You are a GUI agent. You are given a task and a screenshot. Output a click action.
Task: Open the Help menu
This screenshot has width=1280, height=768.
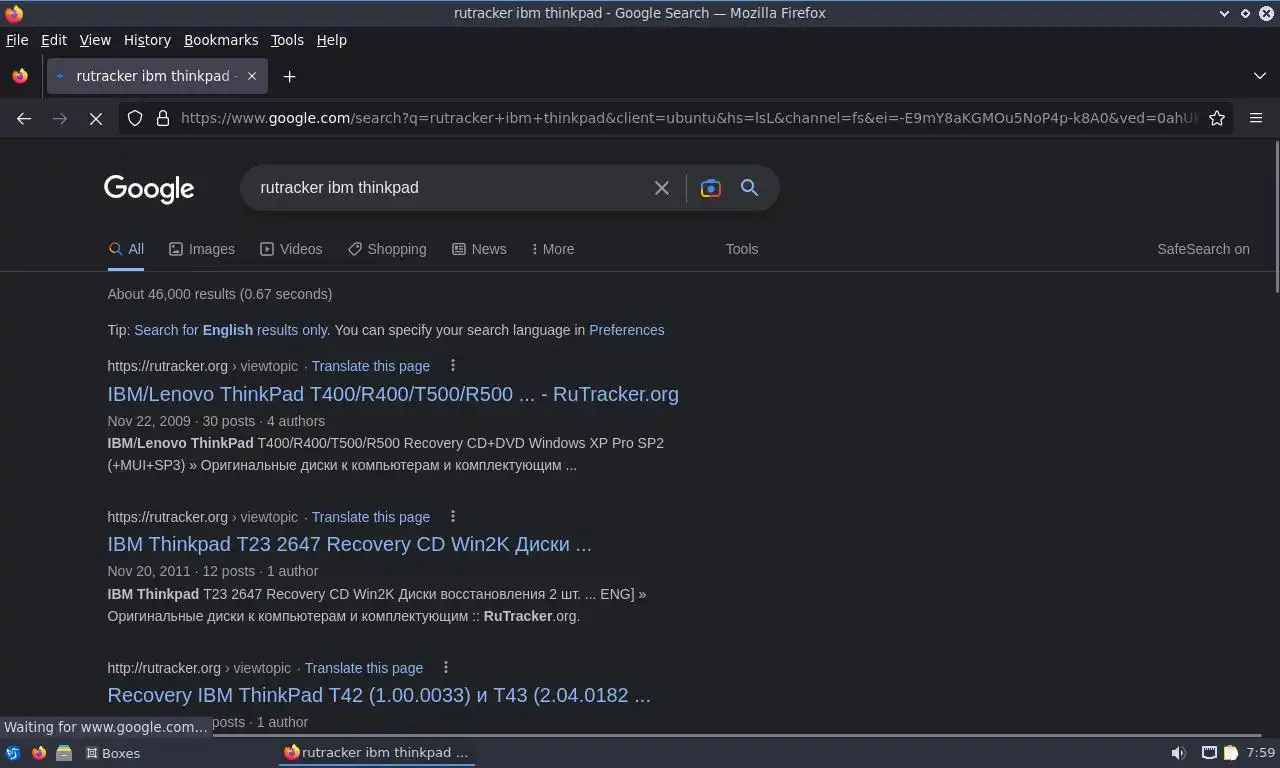pos(332,40)
